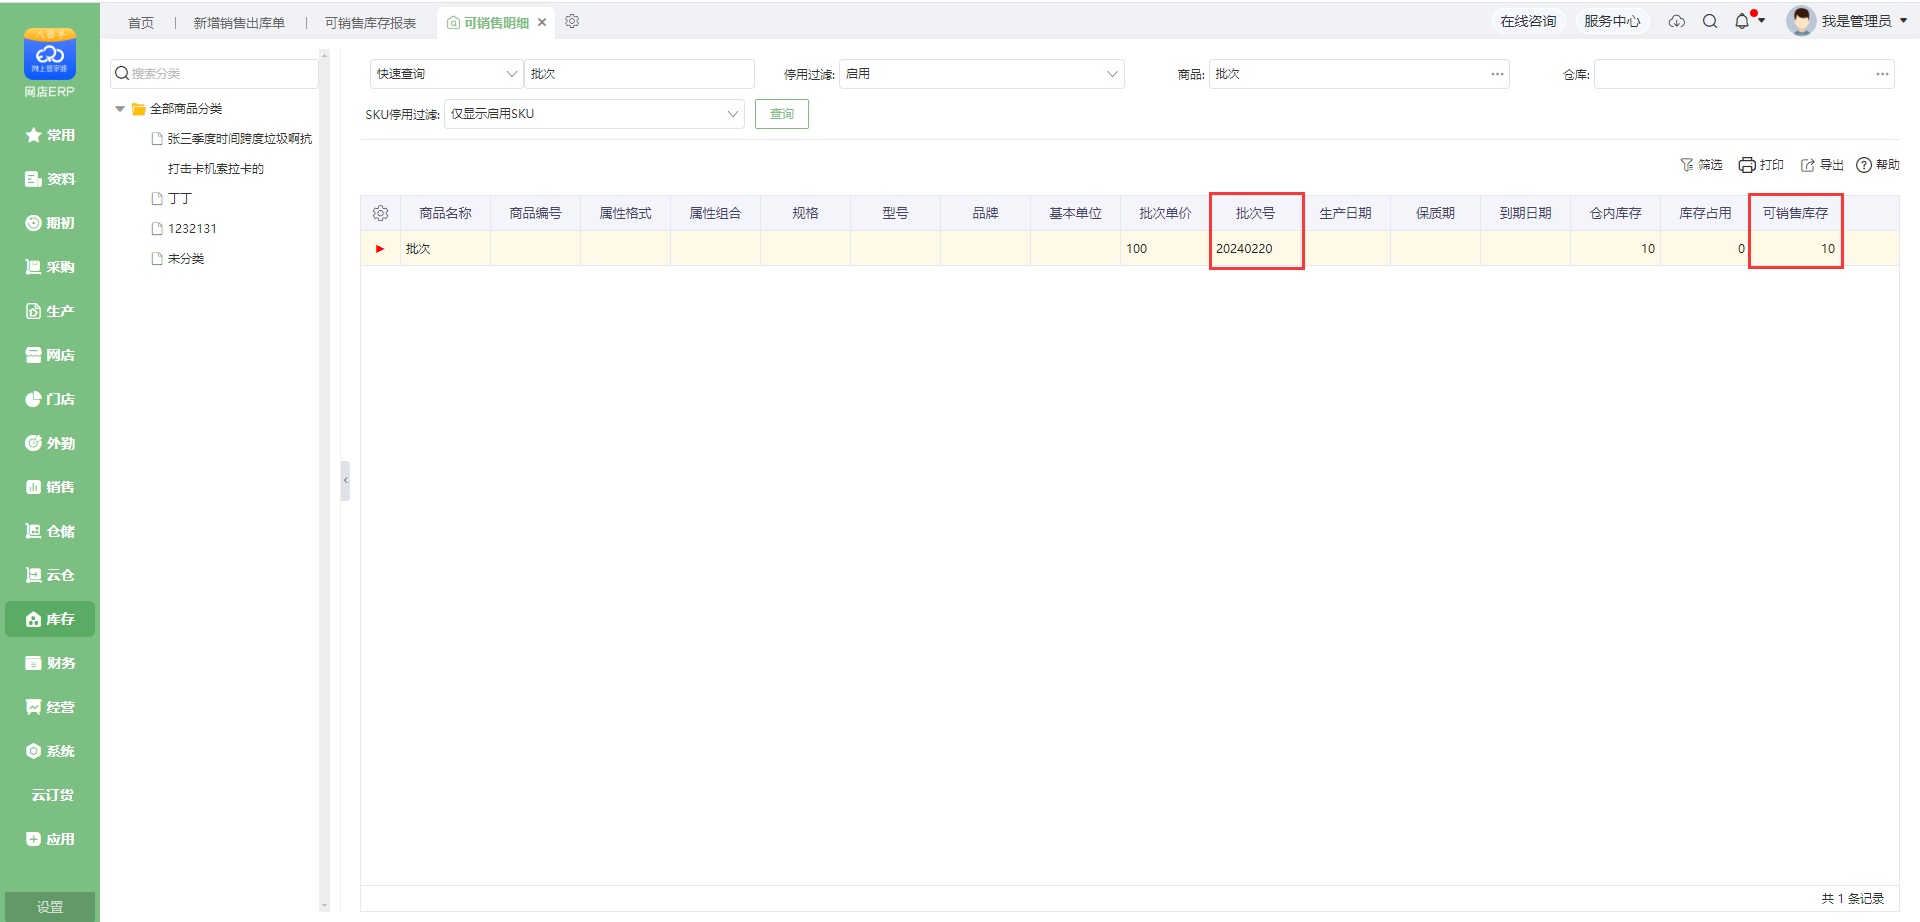Click the 可销售库存 column header
1920x922 pixels.
tap(1795, 213)
